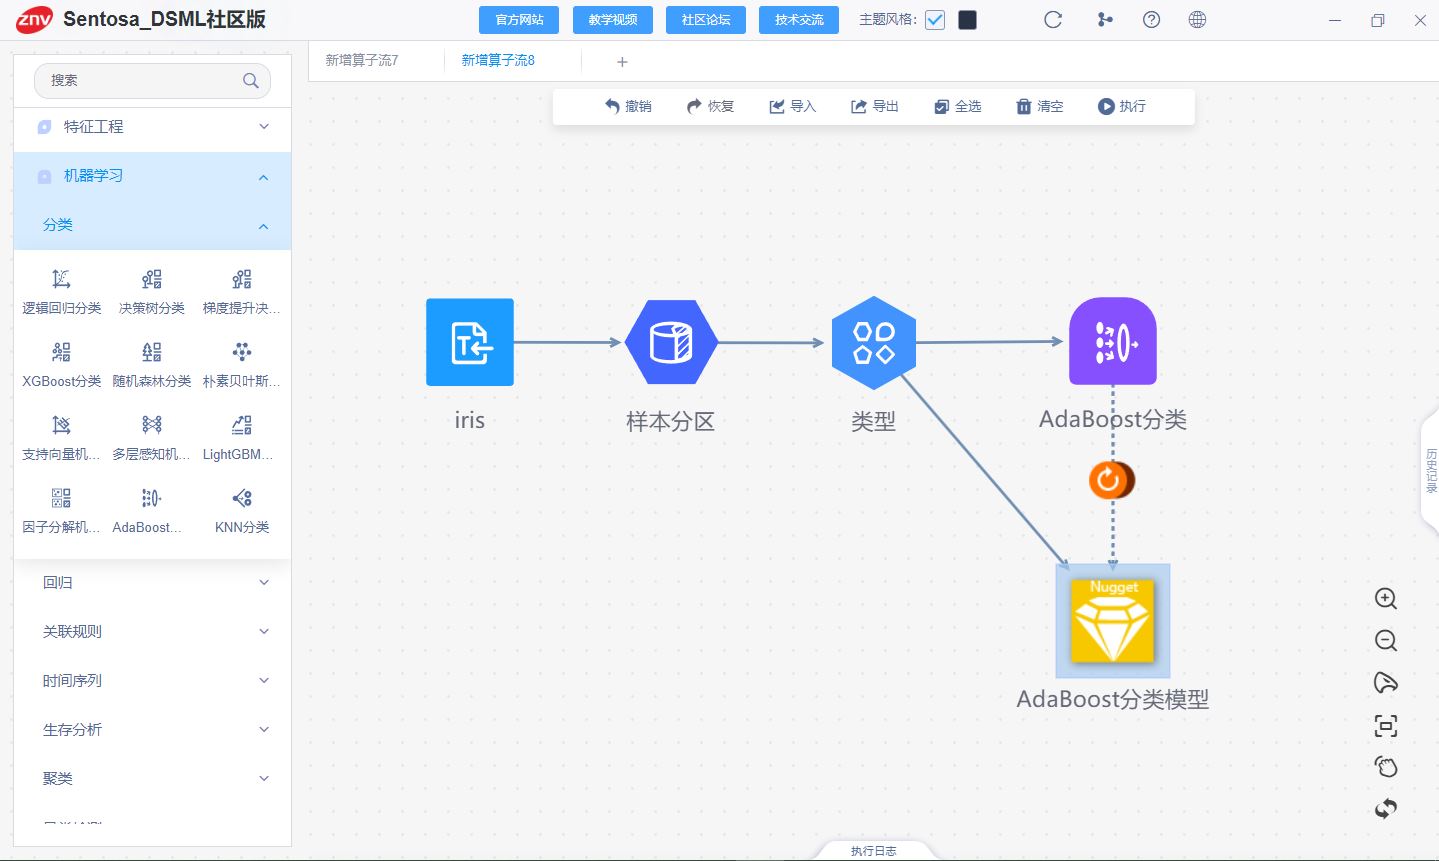Select the 决策树分类 operator icon

pyautogui.click(x=152, y=279)
